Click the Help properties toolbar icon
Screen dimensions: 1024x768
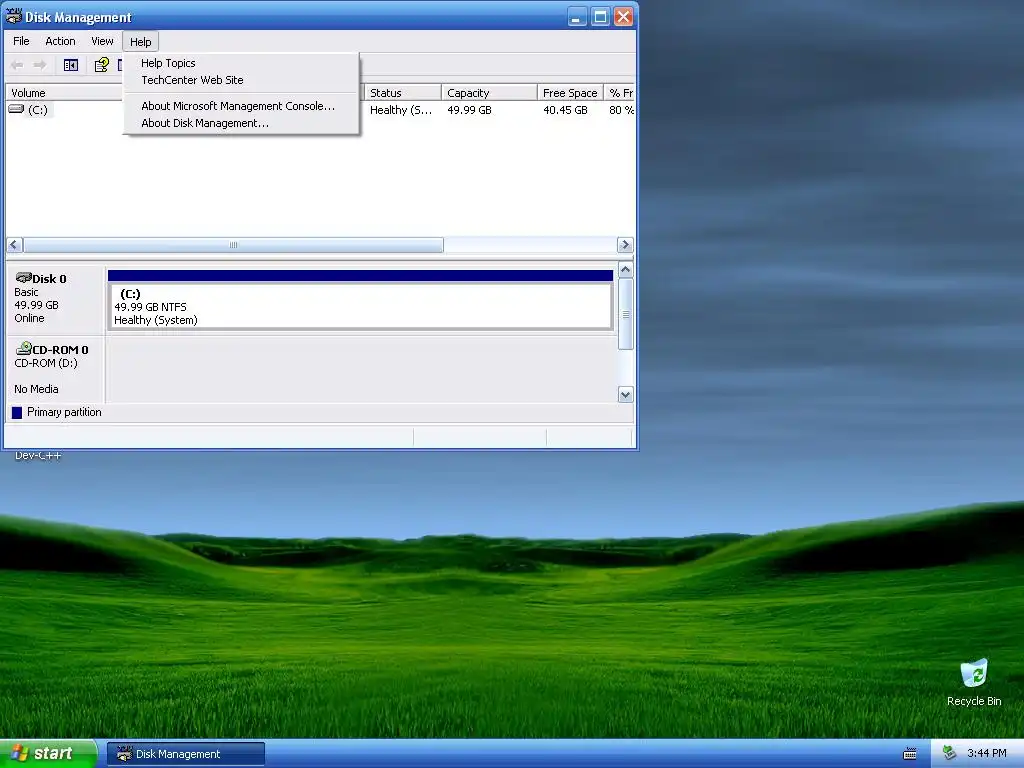(x=101, y=65)
